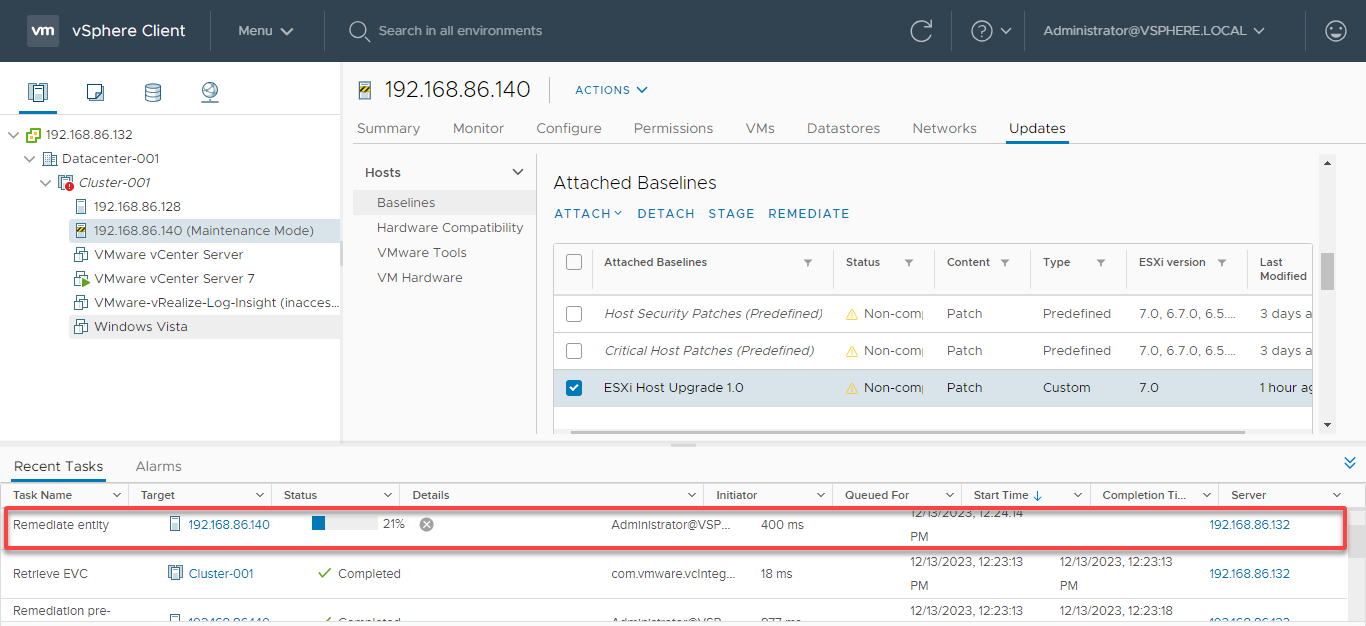This screenshot has width=1366, height=626.
Task: Click in the Search in all environments field
Action: [460, 31]
